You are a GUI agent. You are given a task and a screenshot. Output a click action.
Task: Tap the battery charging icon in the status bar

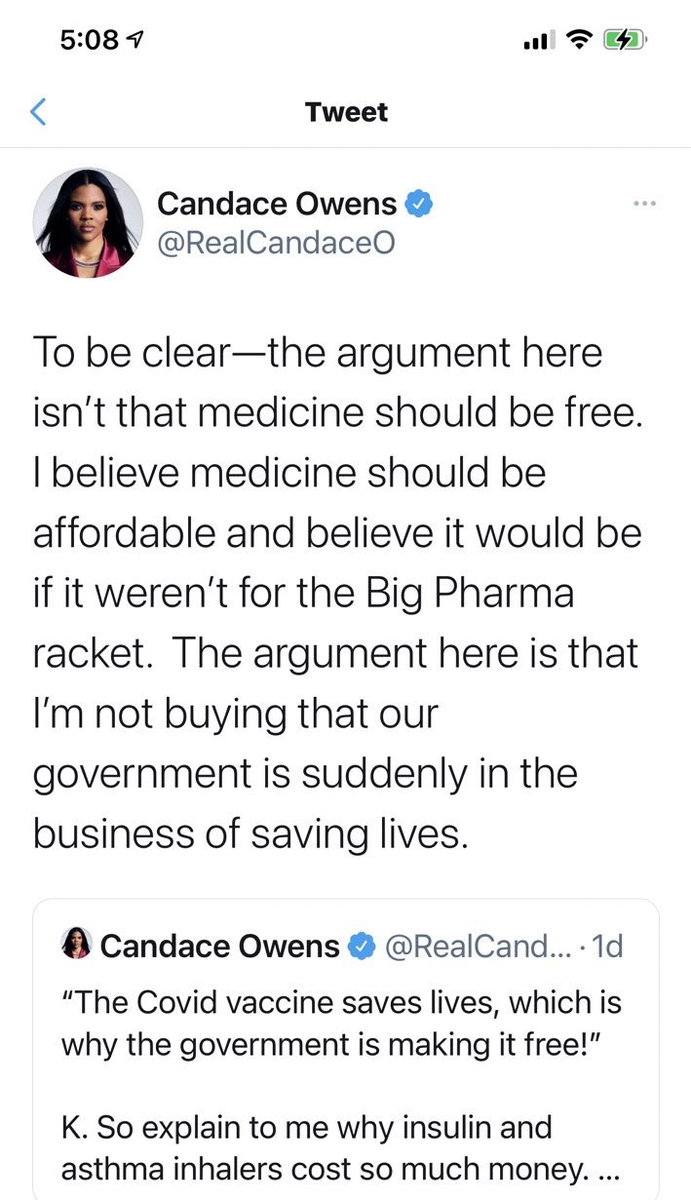point(625,41)
